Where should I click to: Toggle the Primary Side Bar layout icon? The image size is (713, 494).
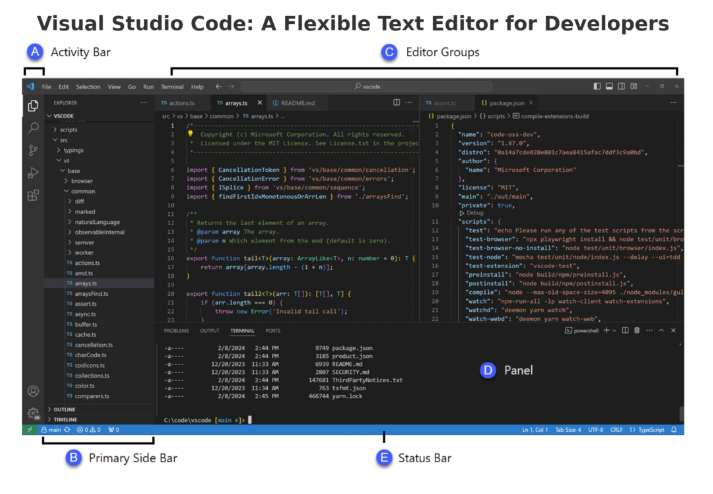point(597,86)
